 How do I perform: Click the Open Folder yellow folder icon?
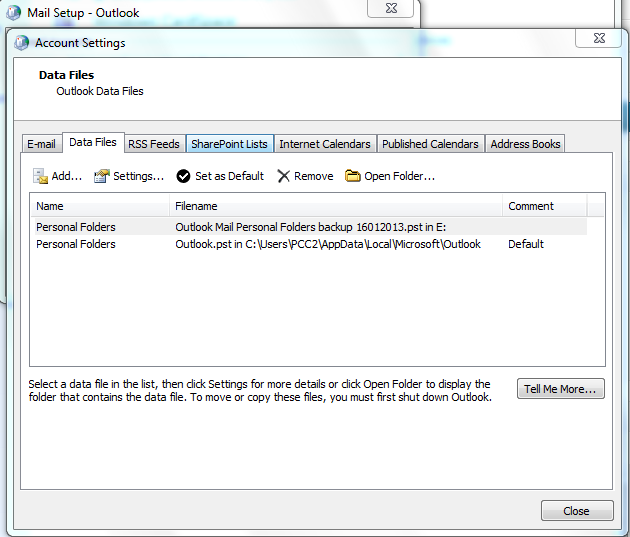353,176
